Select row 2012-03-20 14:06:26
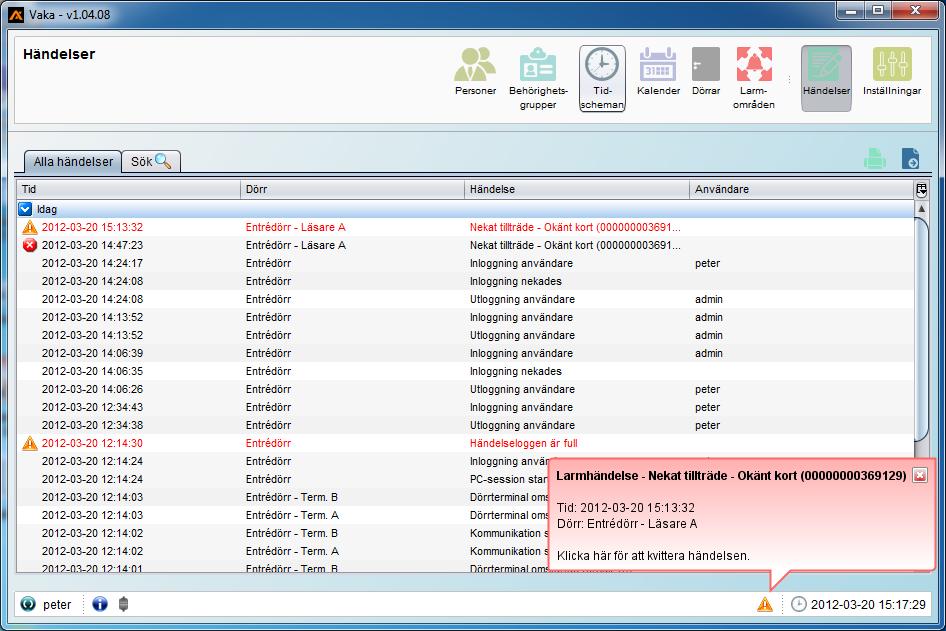This screenshot has width=946, height=631. [x=465, y=389]
